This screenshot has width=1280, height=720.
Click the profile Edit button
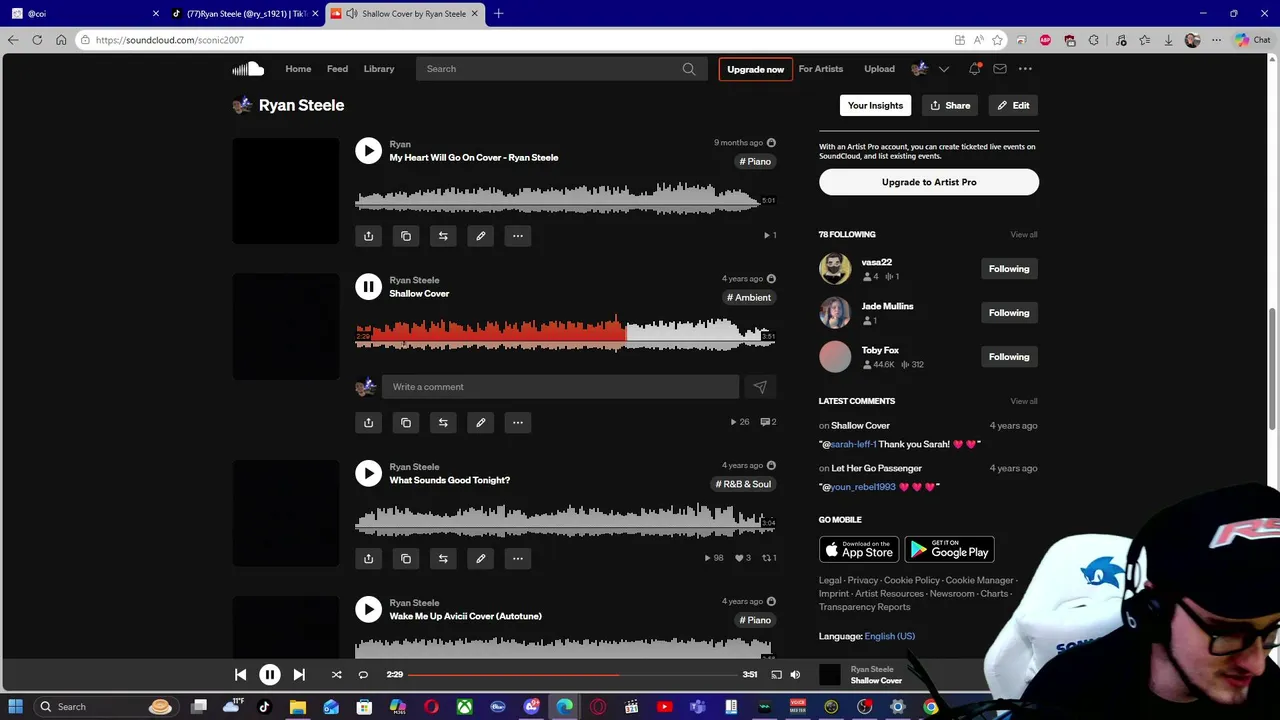tap(1013, 105)
